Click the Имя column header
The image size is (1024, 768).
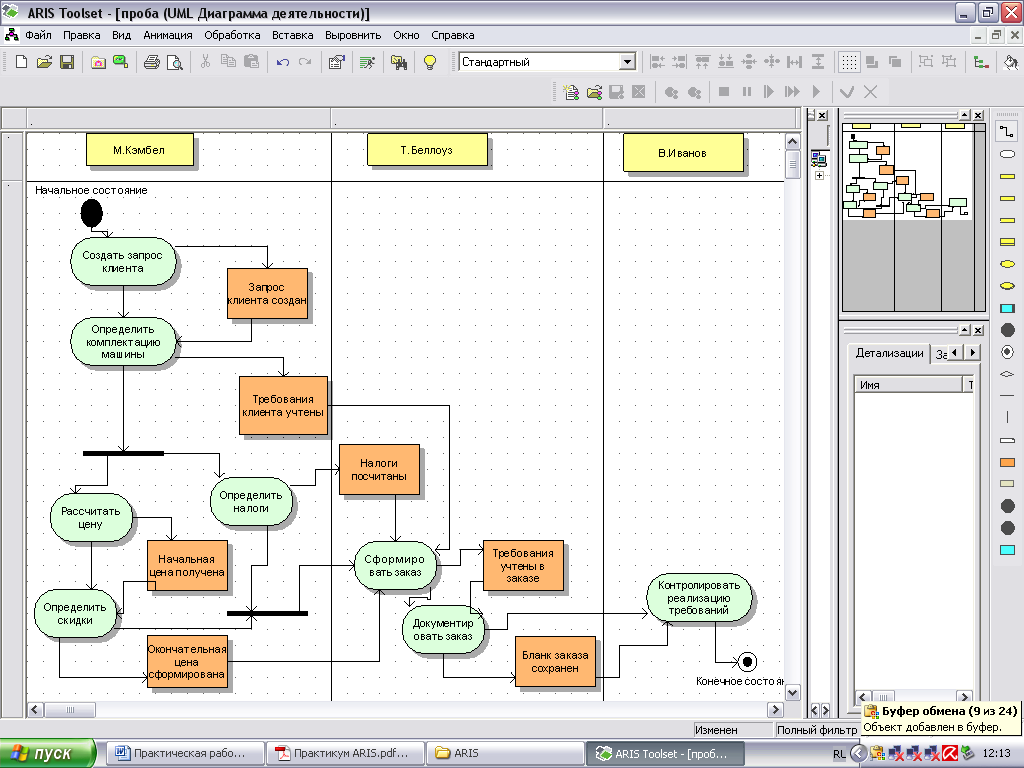point(908,385)
